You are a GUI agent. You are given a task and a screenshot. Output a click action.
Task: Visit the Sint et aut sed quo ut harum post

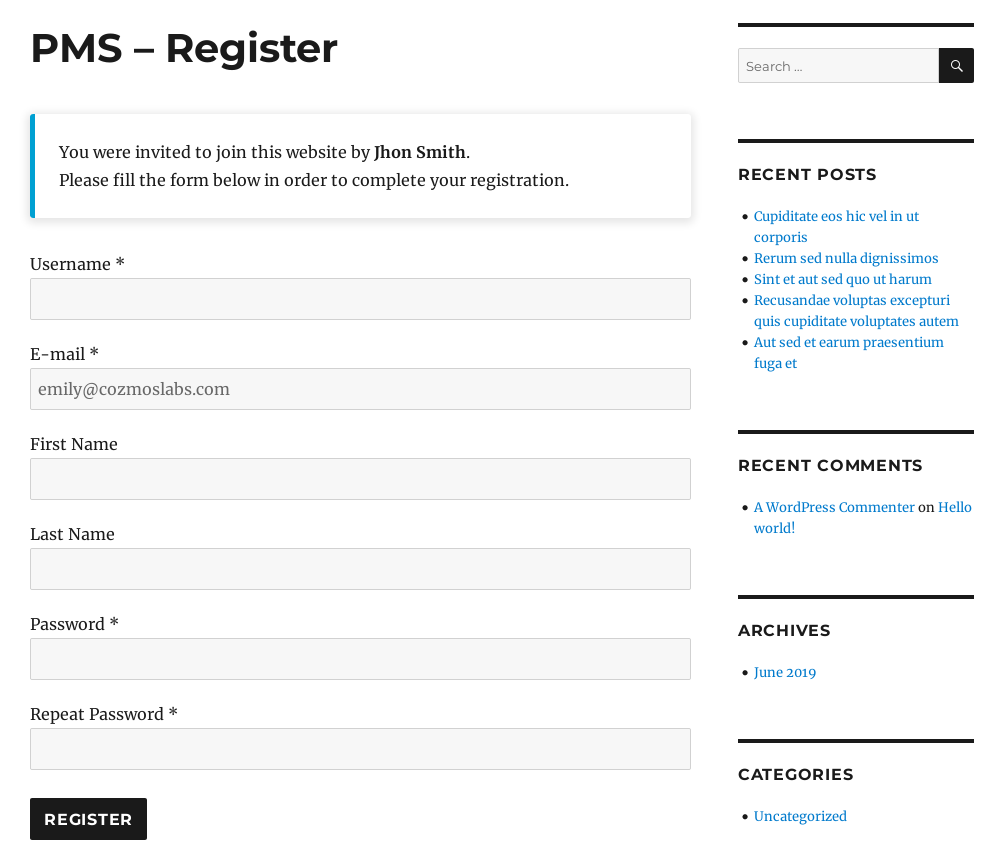point(842,279)
